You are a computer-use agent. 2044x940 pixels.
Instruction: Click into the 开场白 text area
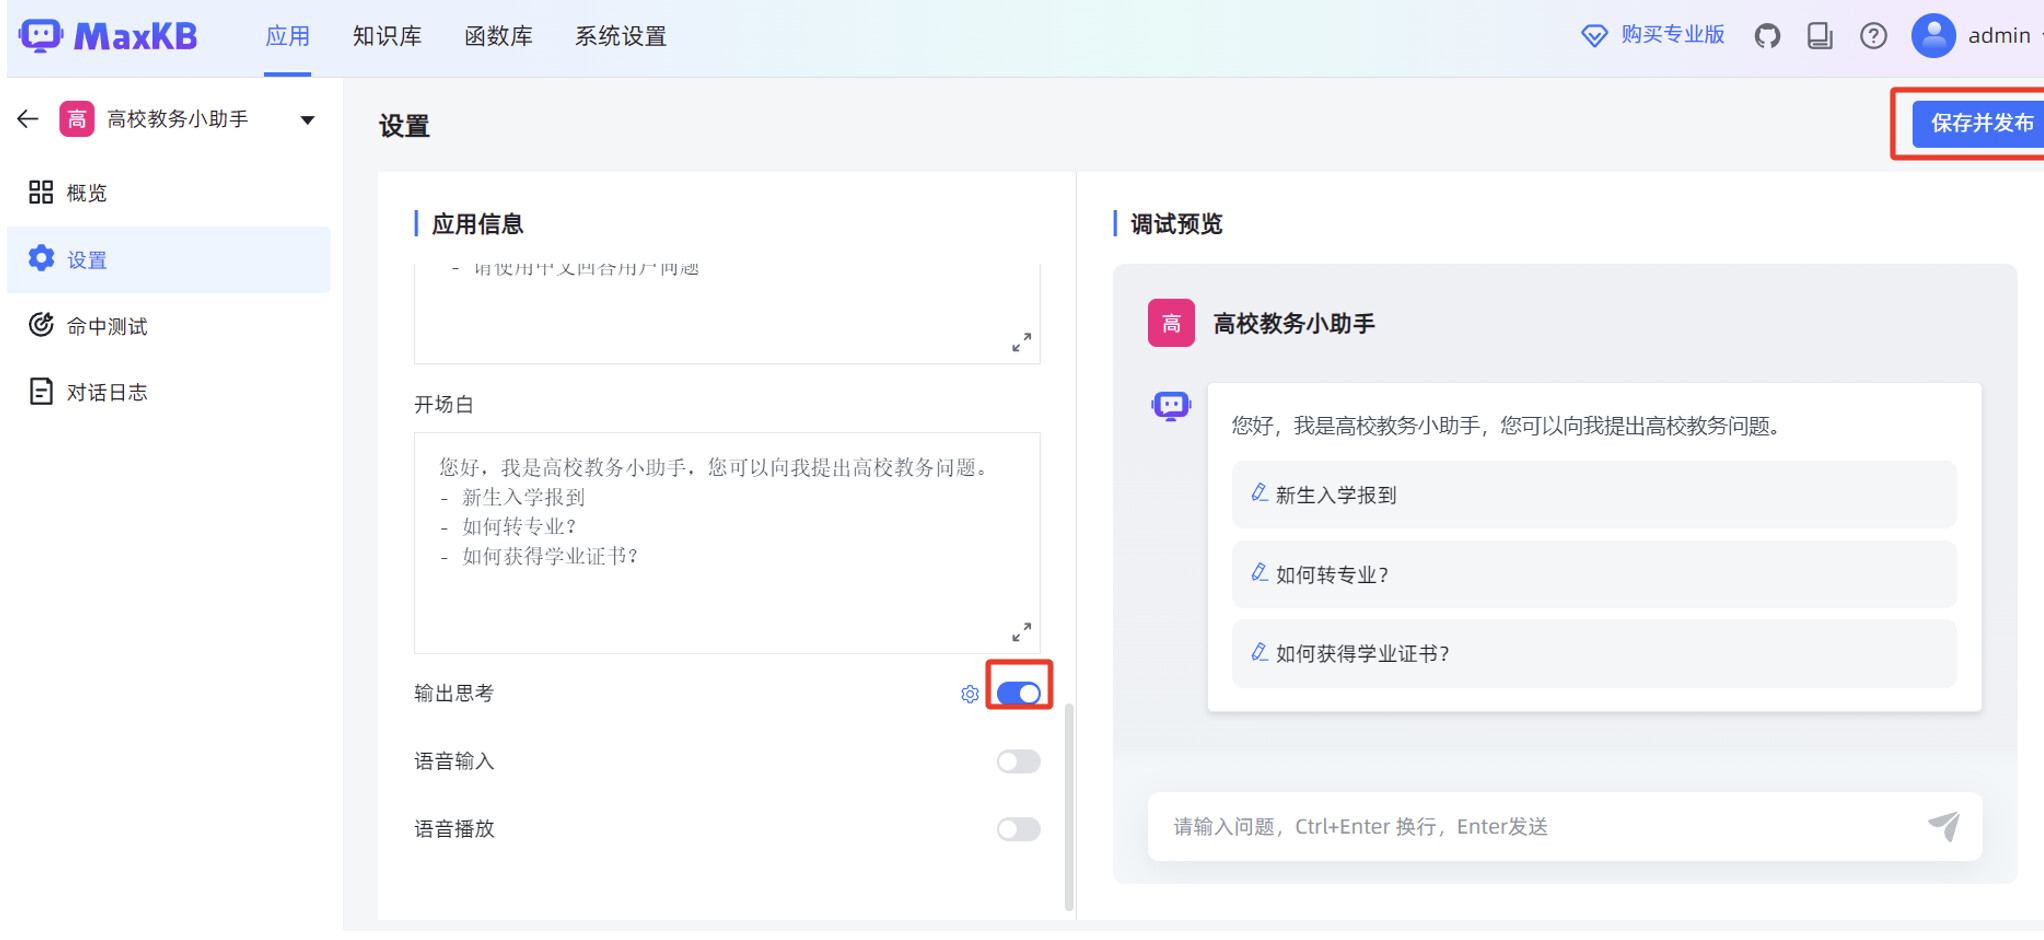tap(727, 543)
